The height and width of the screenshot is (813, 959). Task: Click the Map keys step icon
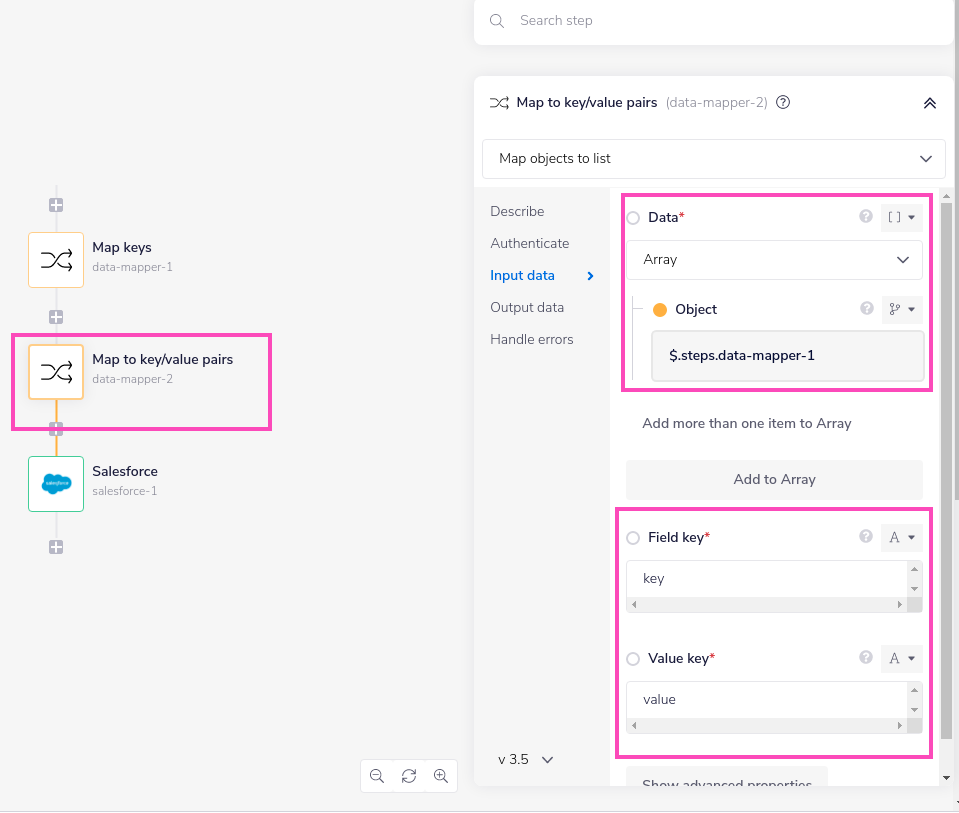pos(56,260)
